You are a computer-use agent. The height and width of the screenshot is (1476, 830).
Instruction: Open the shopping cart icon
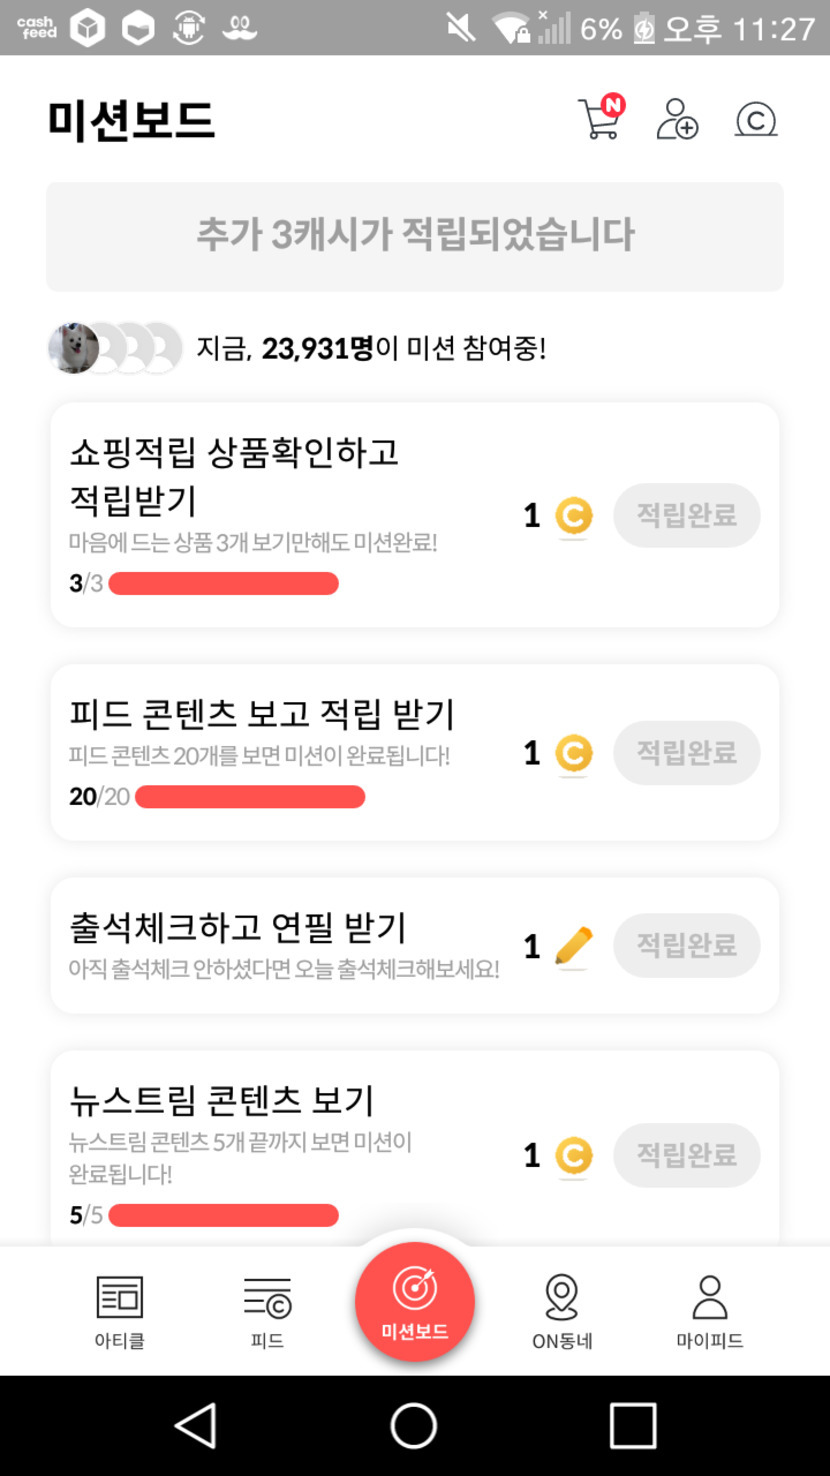click(600, 119)
